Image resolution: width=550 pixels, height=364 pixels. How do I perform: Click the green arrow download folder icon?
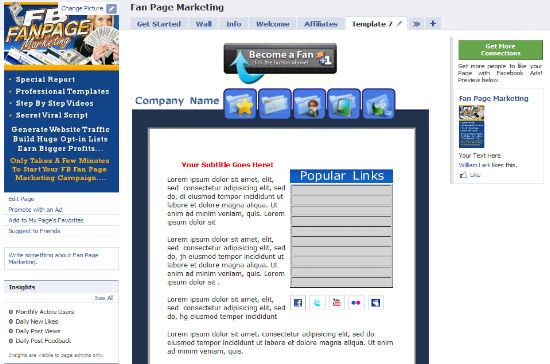[x=378, y=104]
